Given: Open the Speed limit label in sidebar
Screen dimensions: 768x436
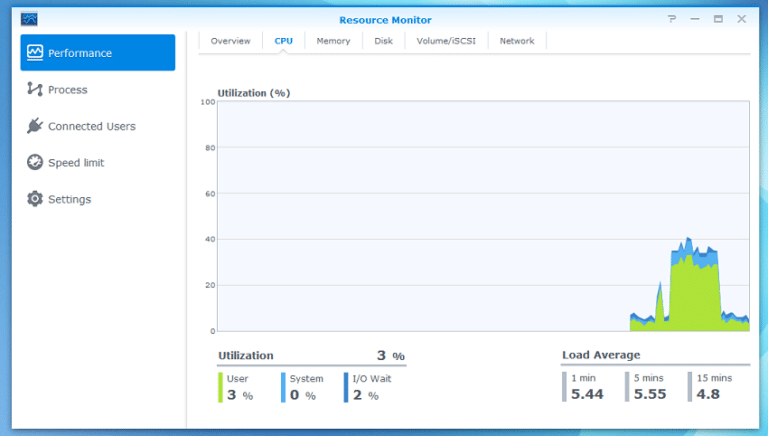Looking at the screenshot, I should coord(76,163).
